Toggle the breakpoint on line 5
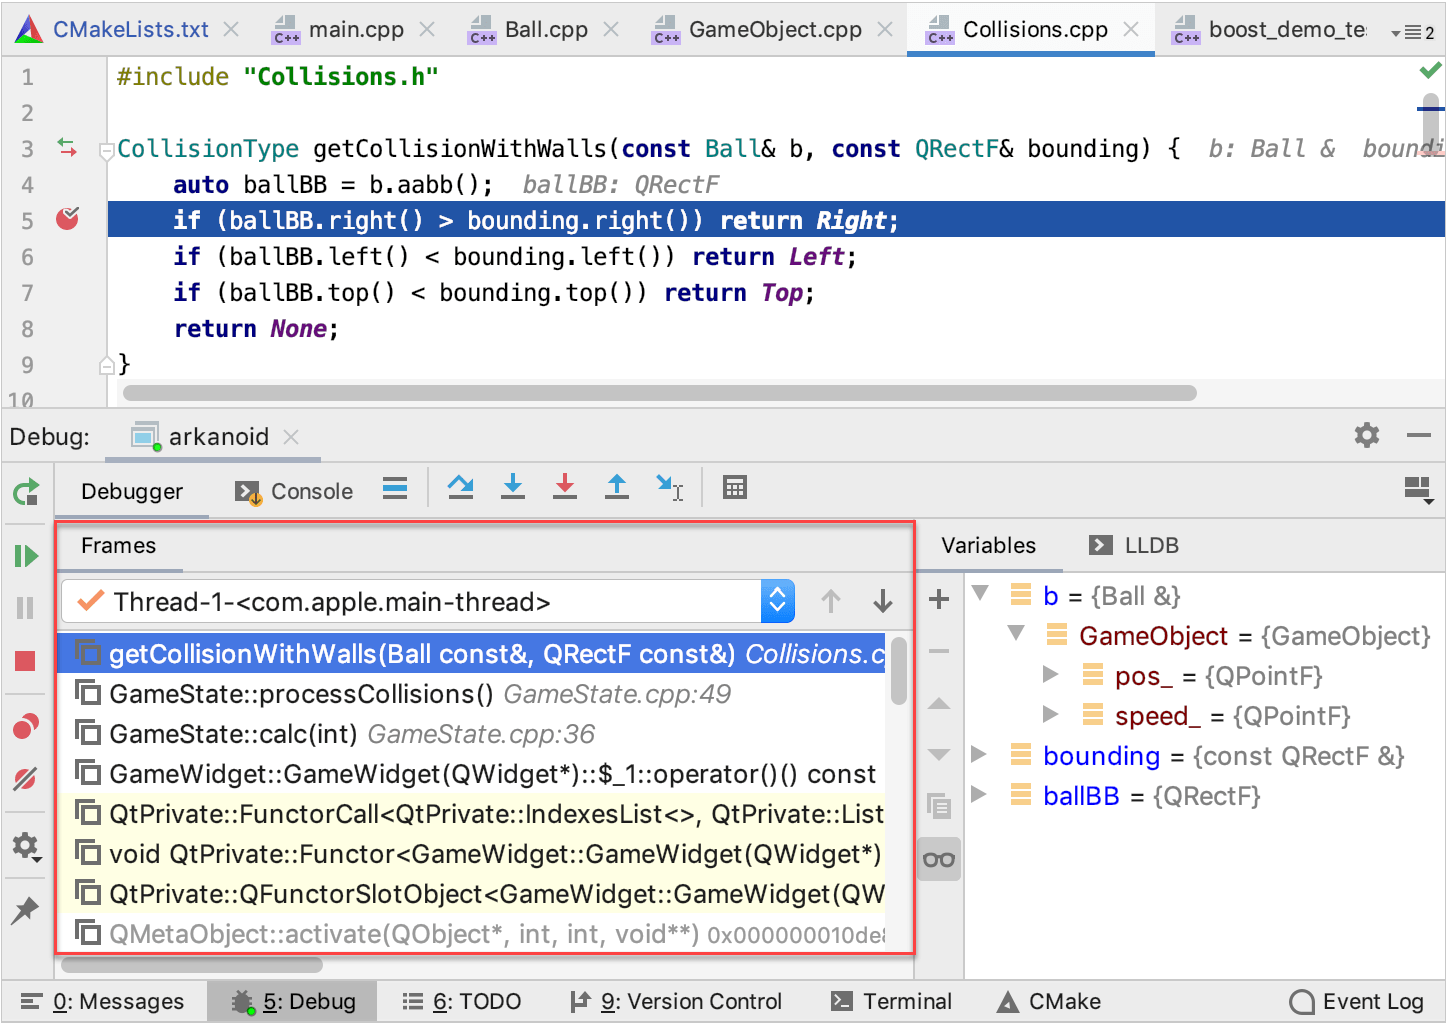Image resolution: width=1448 pixels, height=1025 pixels. pyautogui.click(x=67, y=219)
